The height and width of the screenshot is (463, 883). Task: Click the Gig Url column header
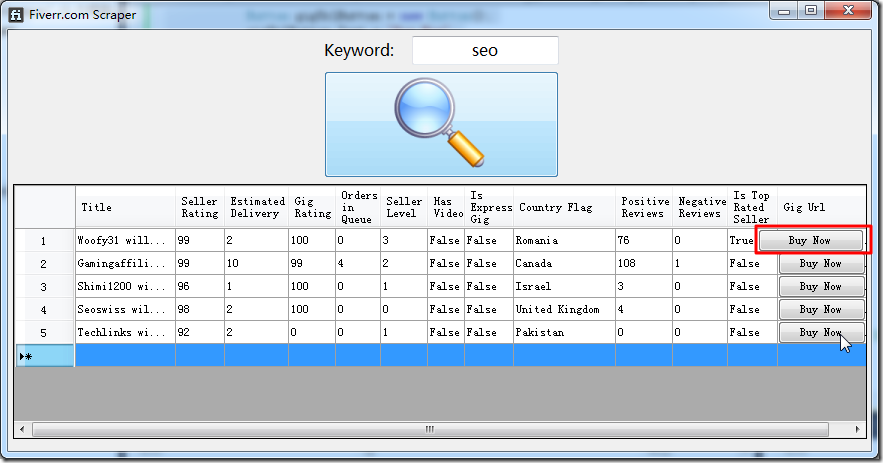822,207
